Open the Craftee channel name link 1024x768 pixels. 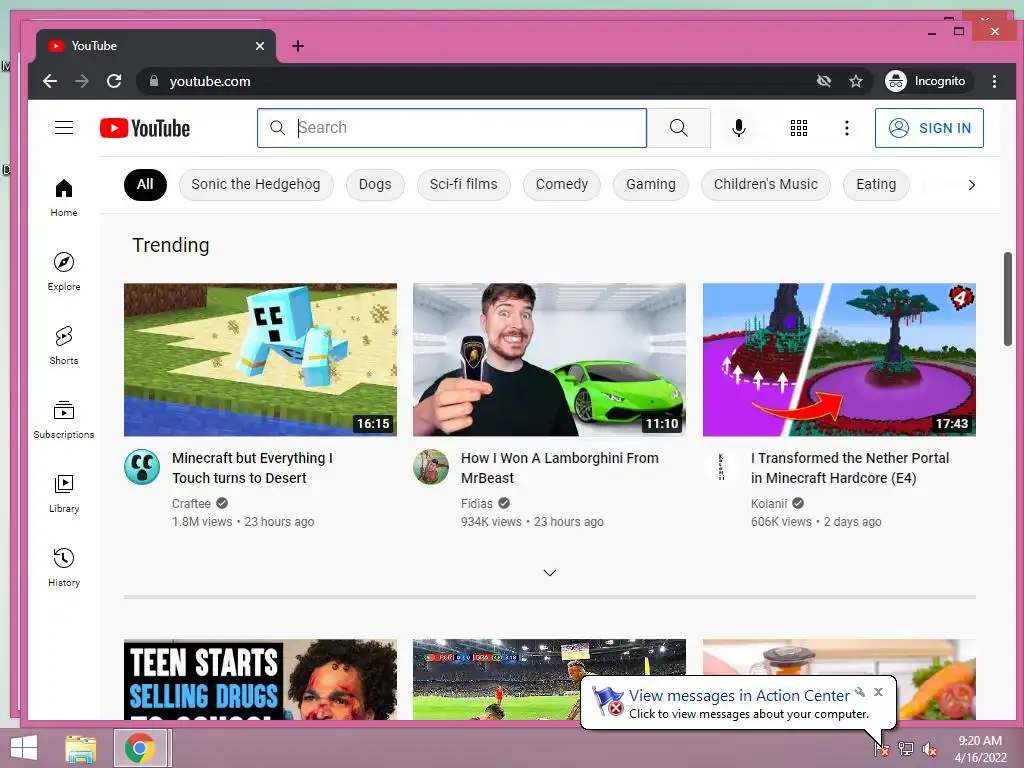(x=191, y=504)
